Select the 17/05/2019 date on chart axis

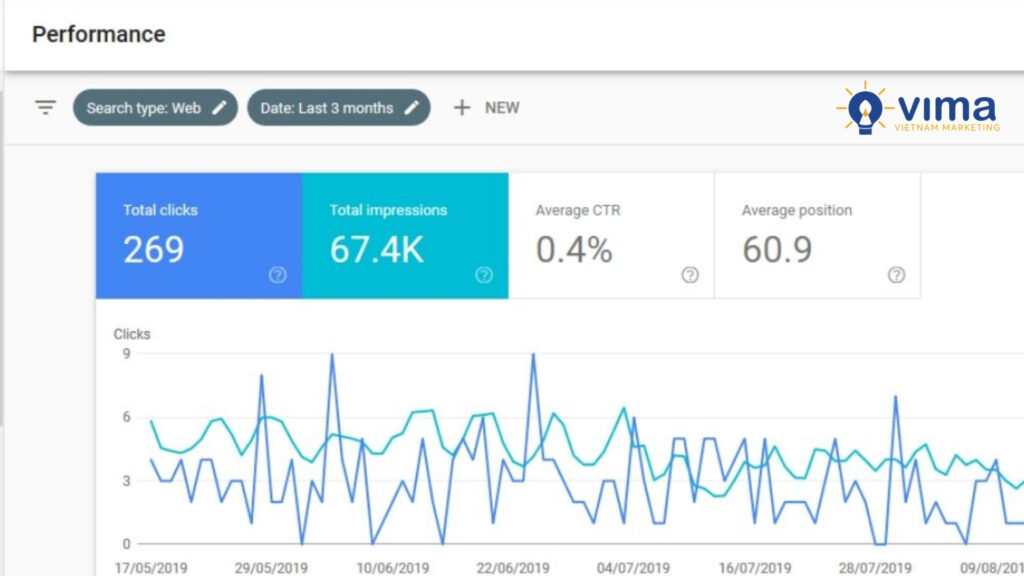tap(151, 568)
